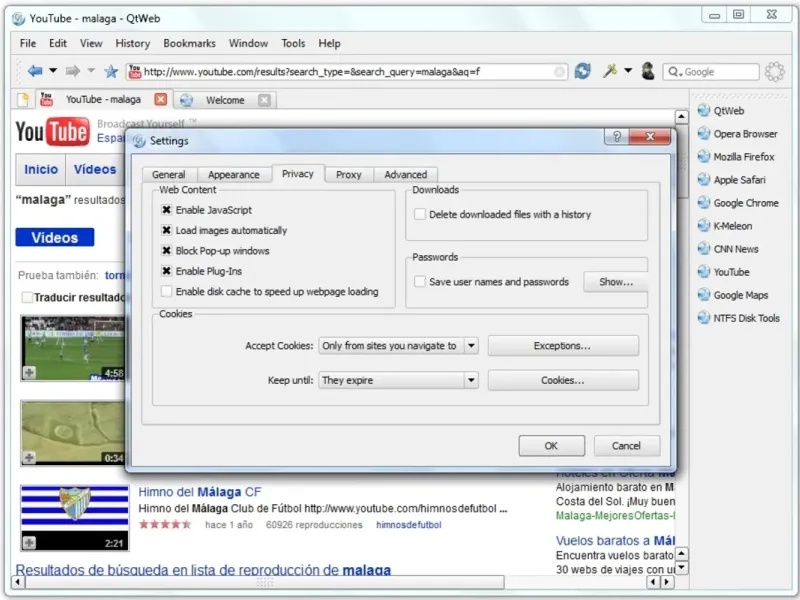
Task: Check Delete downloaded files with a history
Action: point(420,214)
